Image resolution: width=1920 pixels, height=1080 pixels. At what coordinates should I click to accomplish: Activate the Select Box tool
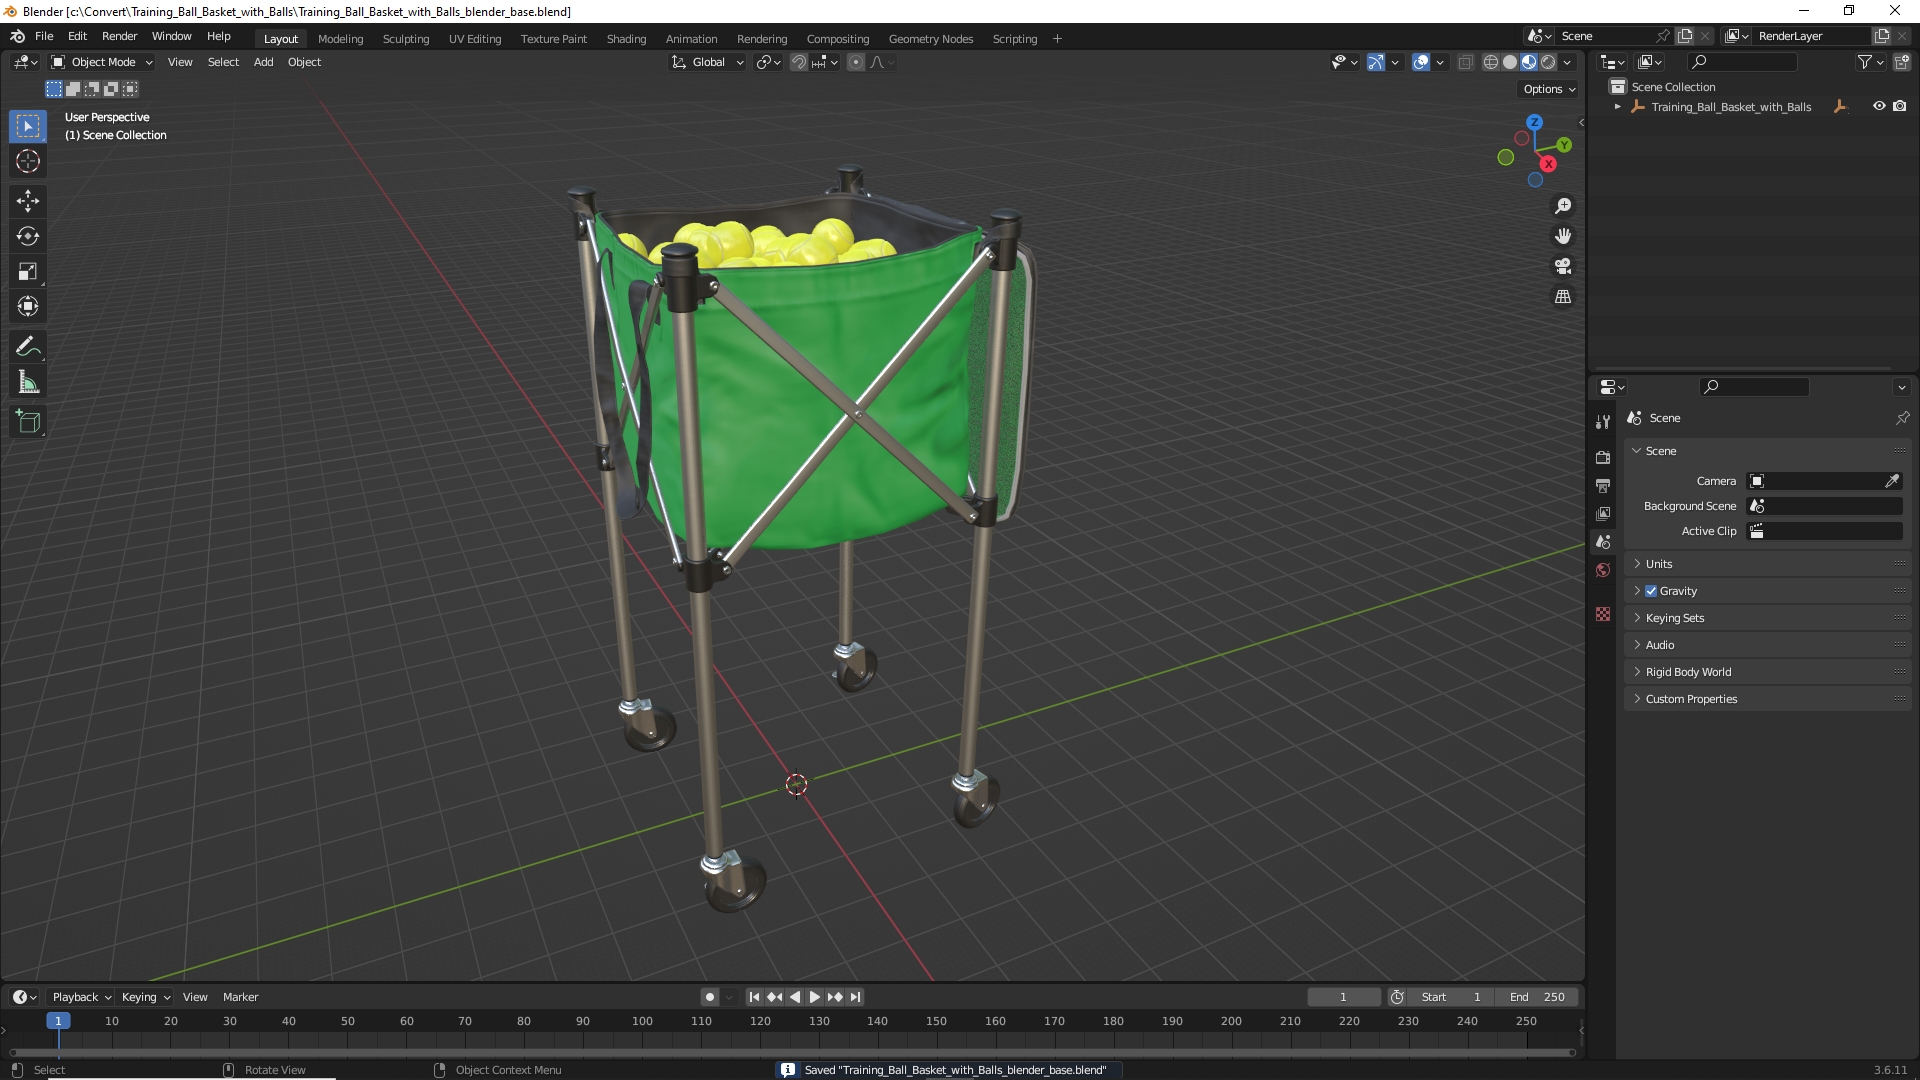[28, 126]
